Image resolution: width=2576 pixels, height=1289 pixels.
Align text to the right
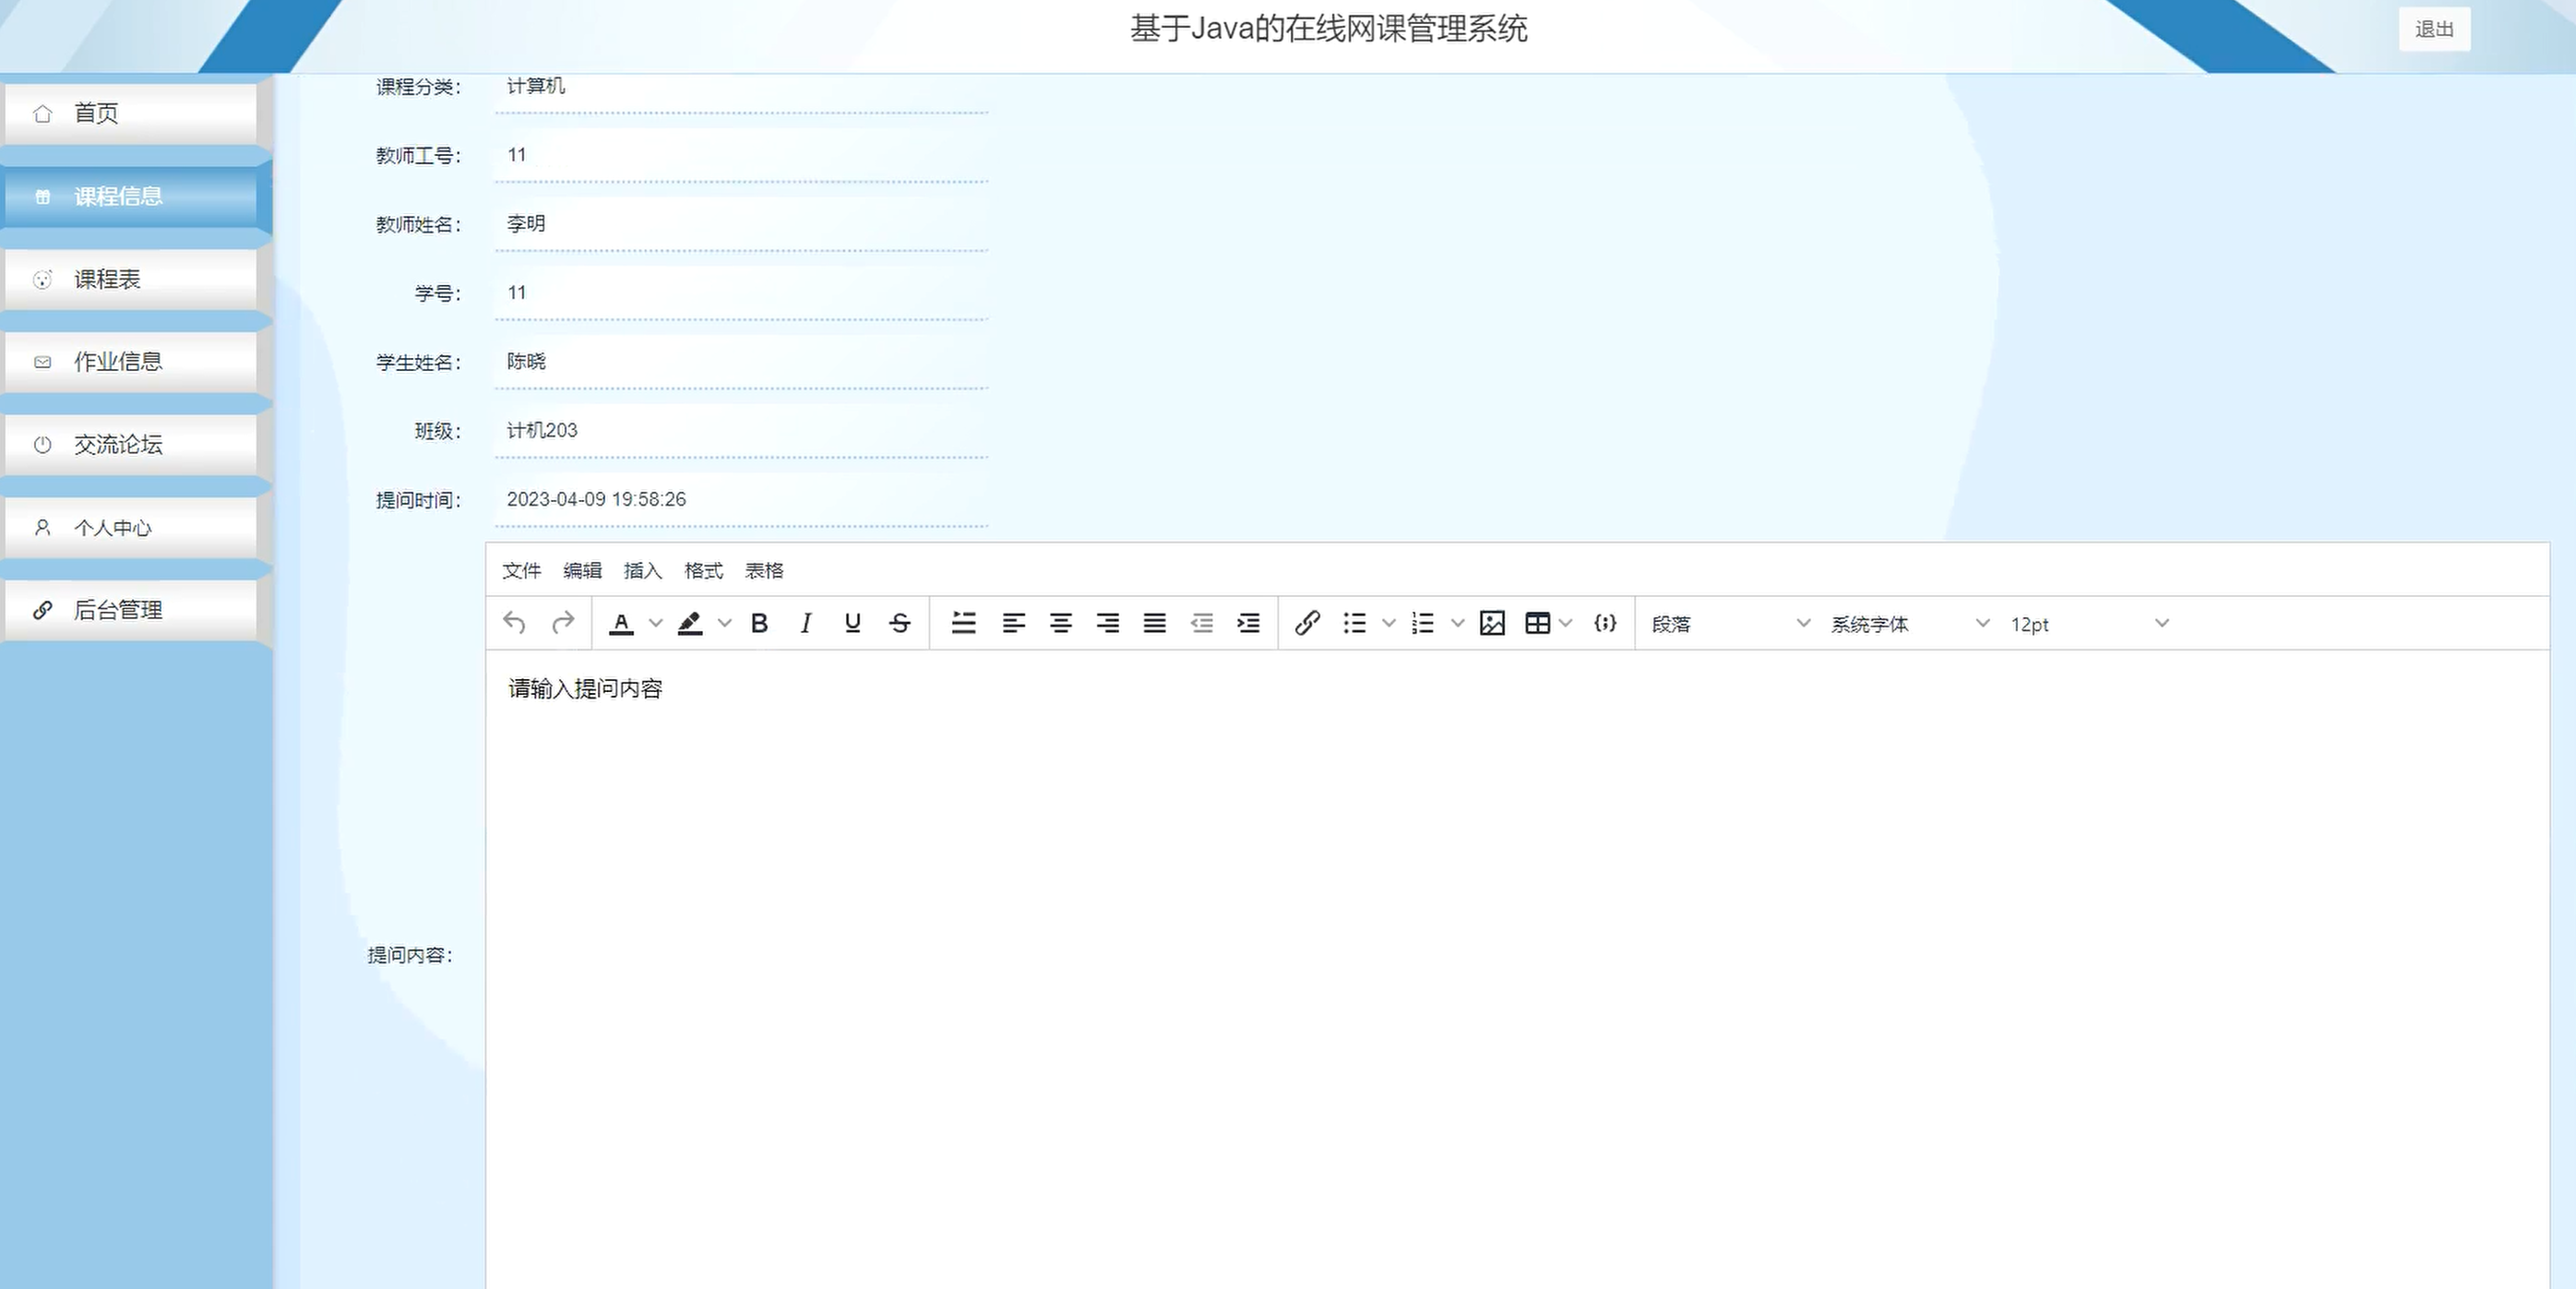[x=1107, y=623]
